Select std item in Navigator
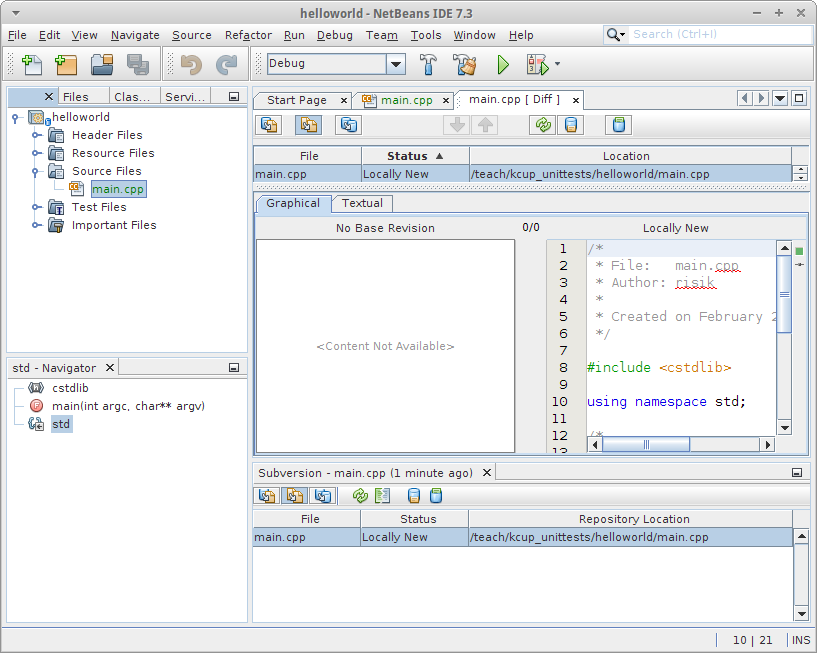The height and width of the screenshot is (653, 817). pos(61,424)
